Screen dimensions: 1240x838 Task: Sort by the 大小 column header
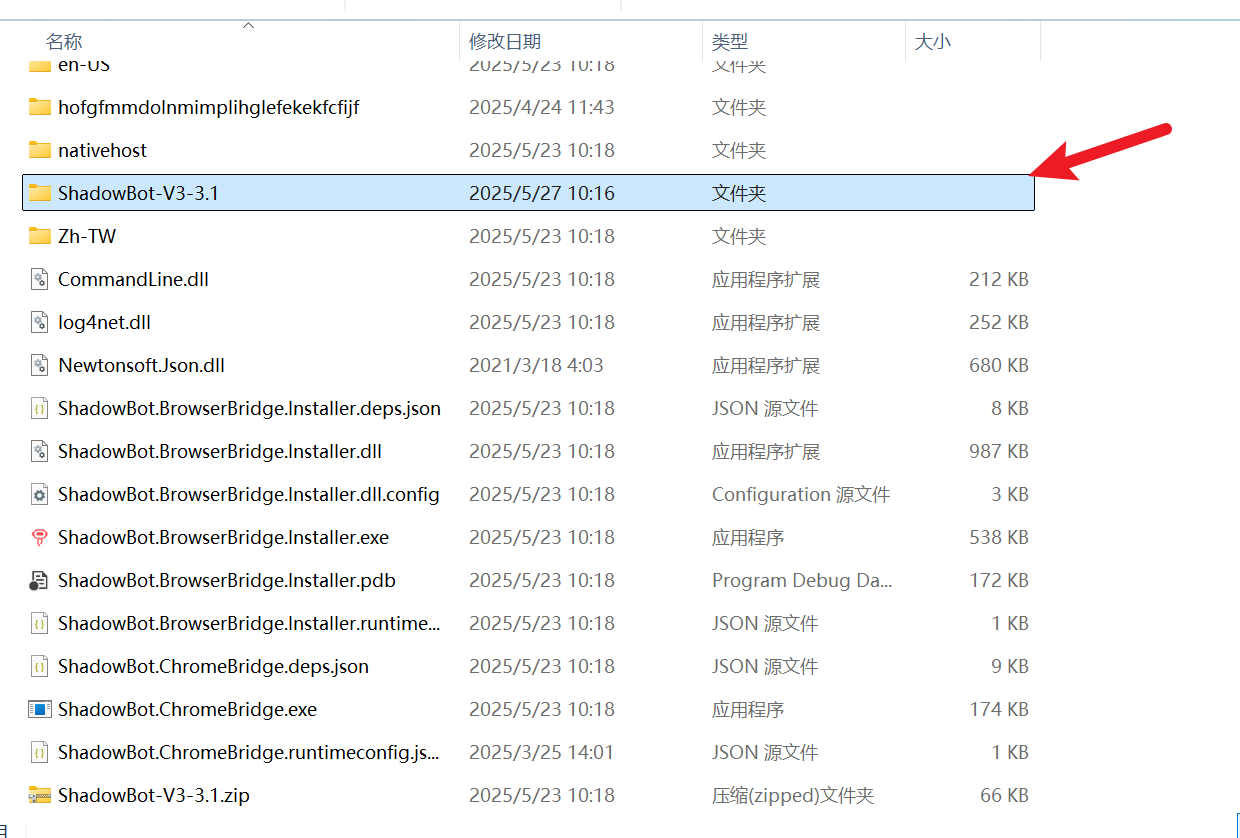click(x=933, y=42)
